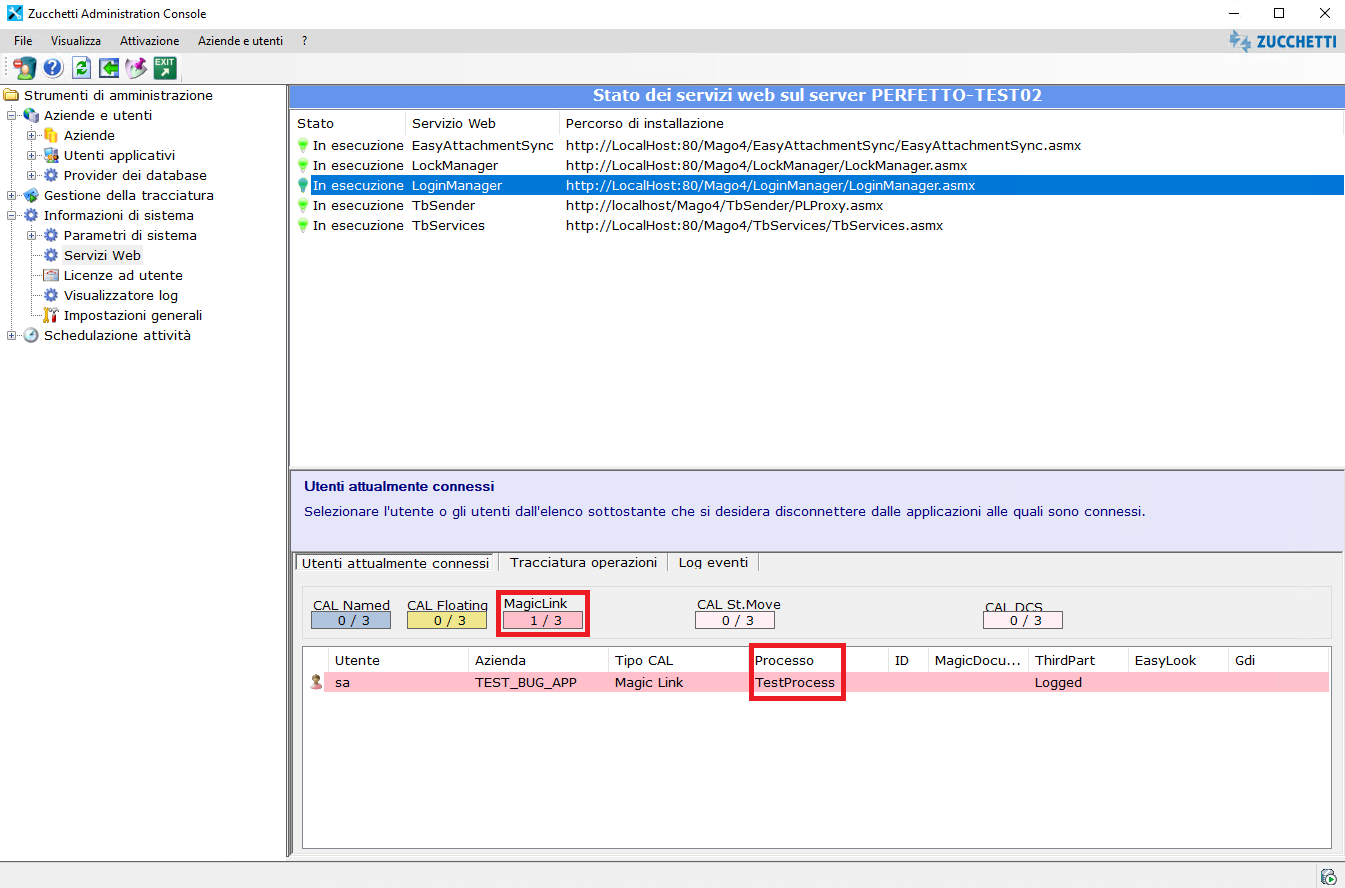Image resolution: width=1345 pixels, height=888 pixels.
Task: Click the green EXIT toolbar icon
Action: point(164,68)
